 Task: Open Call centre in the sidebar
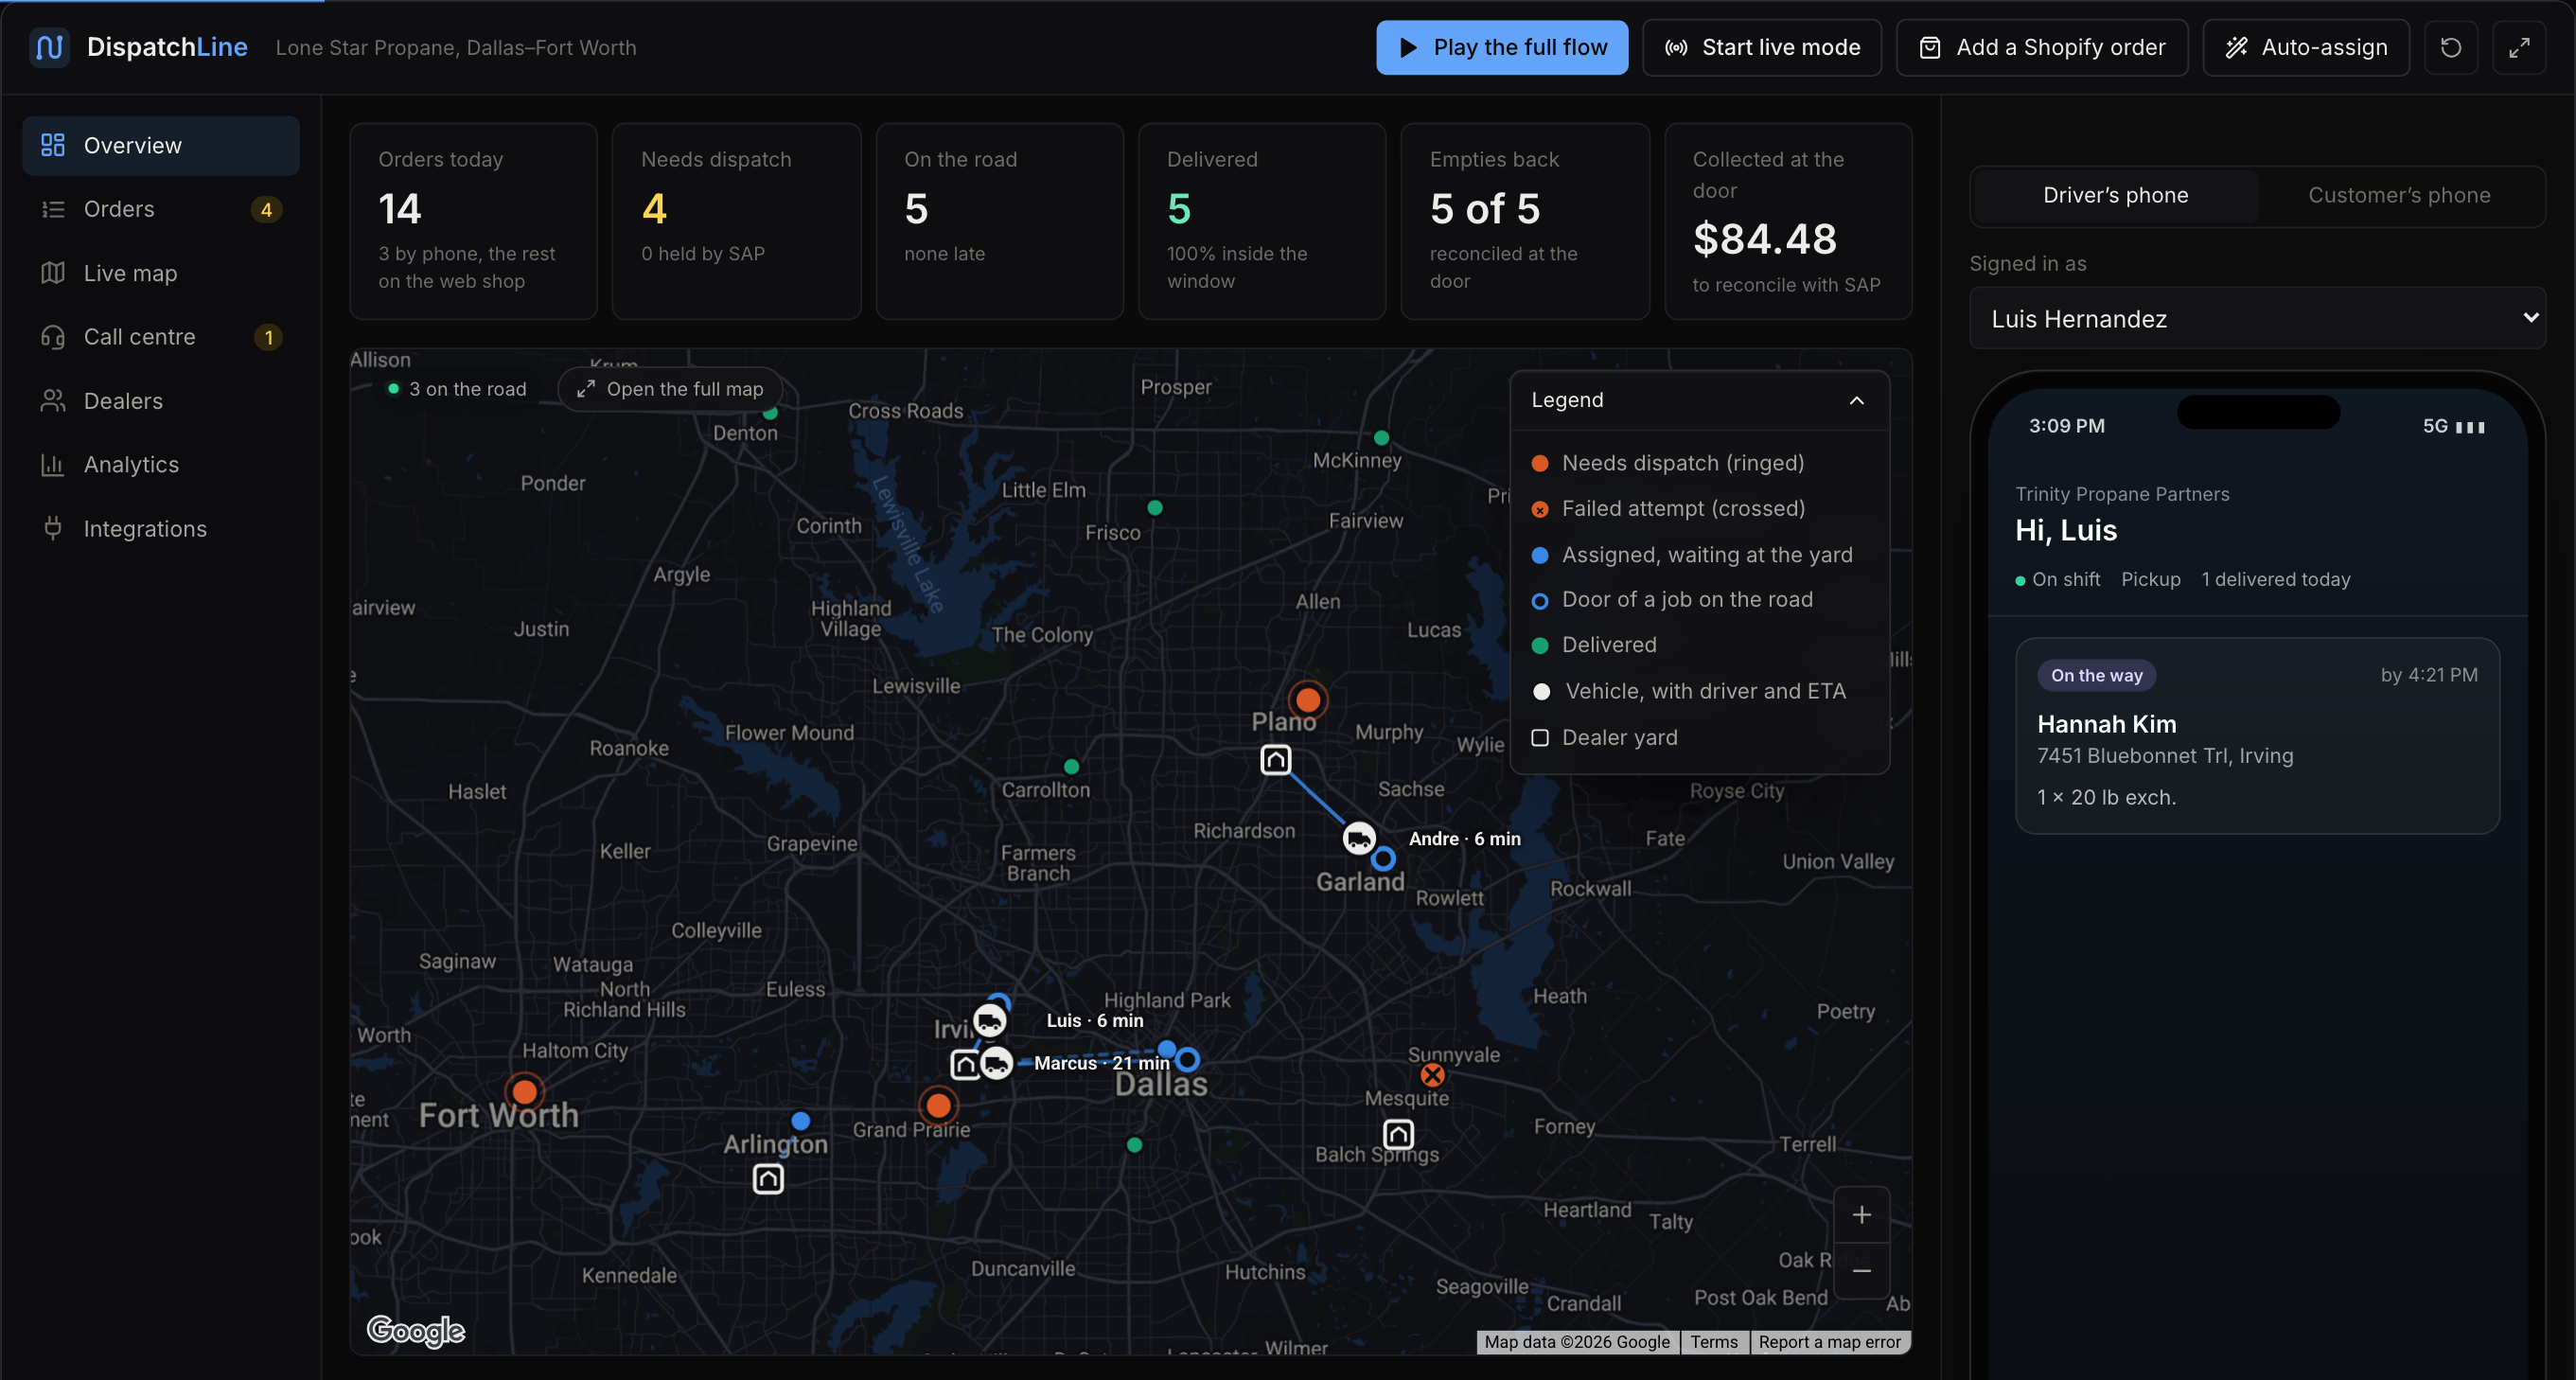(x=161, y=337)
